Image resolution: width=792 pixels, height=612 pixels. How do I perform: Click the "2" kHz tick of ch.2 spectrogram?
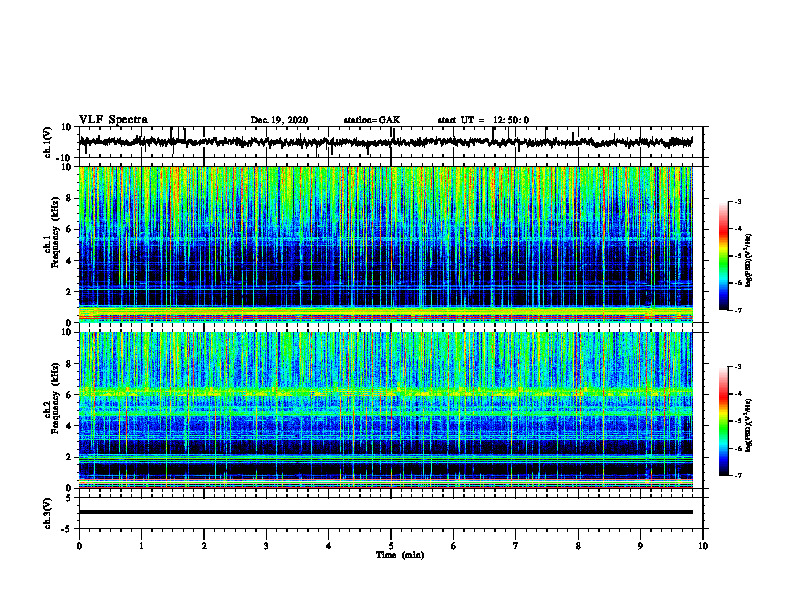pos(70,457)
